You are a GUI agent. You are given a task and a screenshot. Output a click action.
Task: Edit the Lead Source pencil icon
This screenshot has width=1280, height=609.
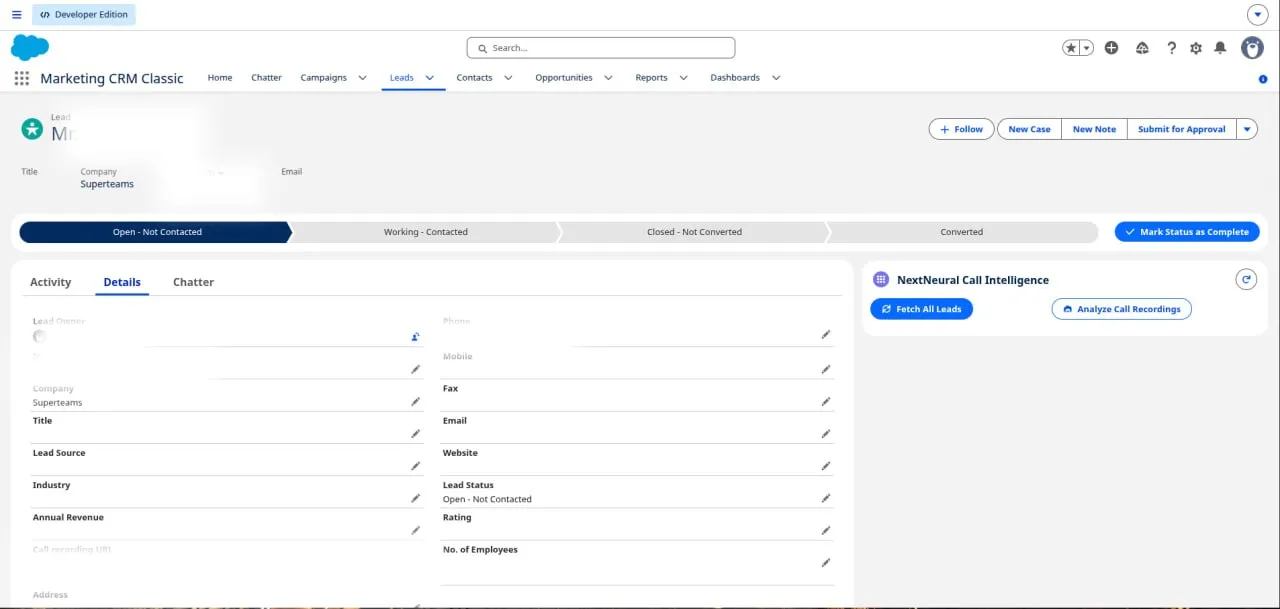click(415, 465)
